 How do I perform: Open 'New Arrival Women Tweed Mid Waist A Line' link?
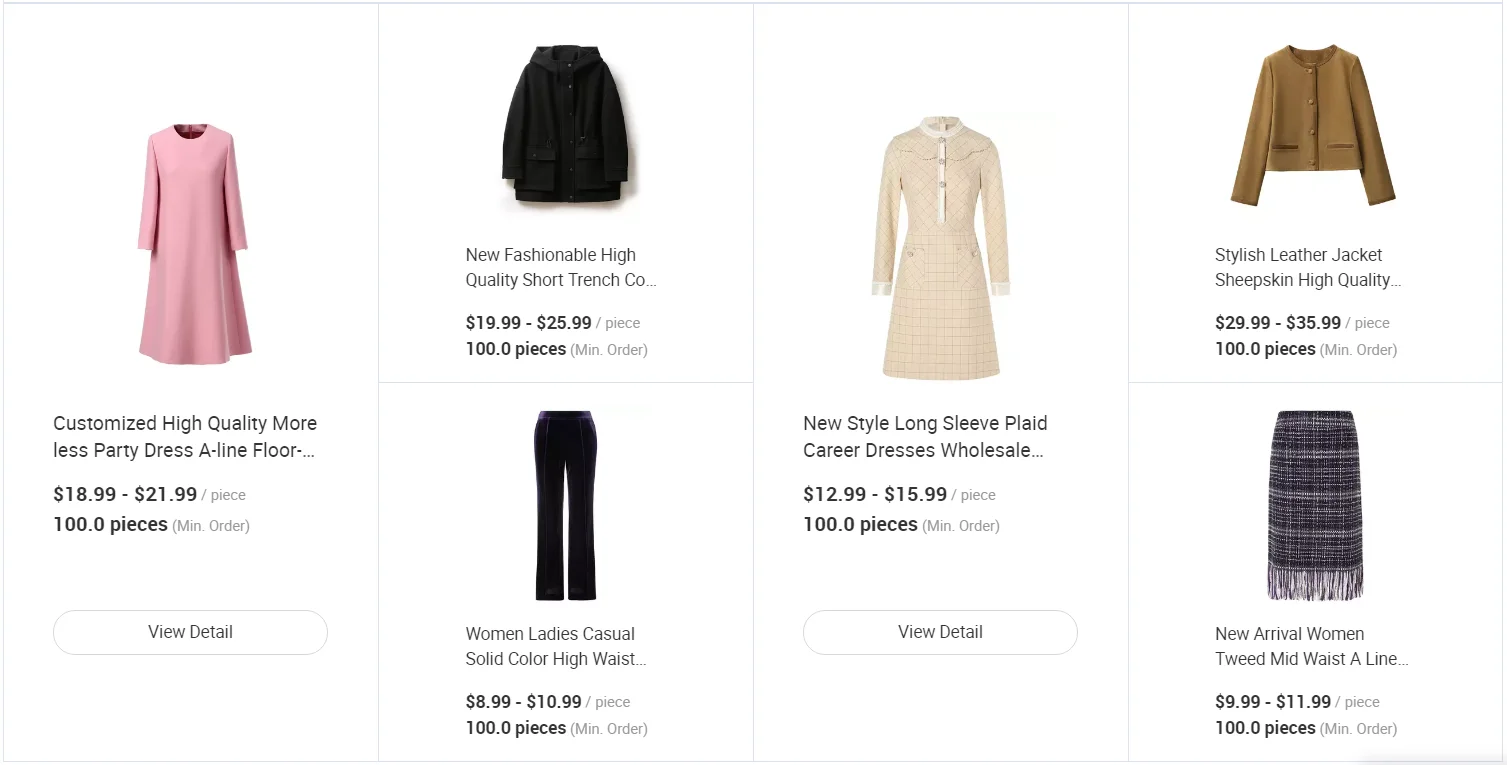[x=1311, y=646]
